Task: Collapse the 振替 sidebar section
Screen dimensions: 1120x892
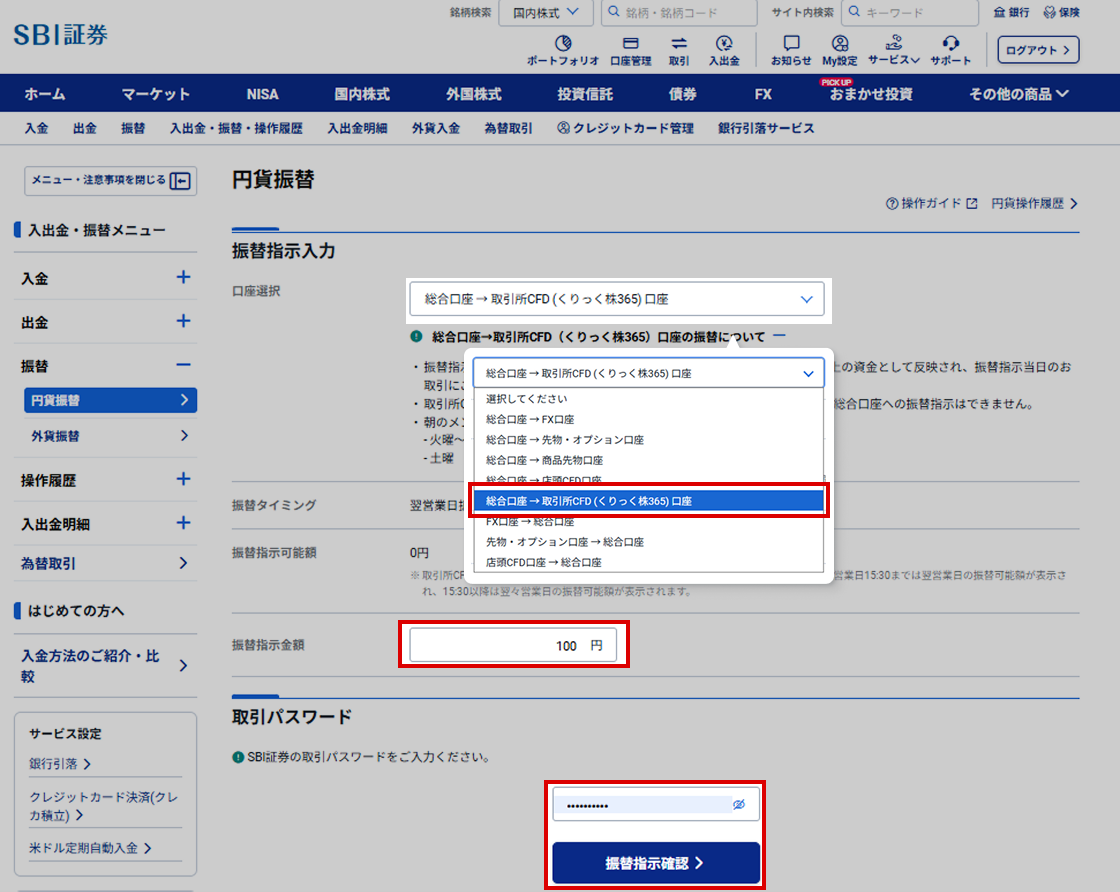Action: 183,365
